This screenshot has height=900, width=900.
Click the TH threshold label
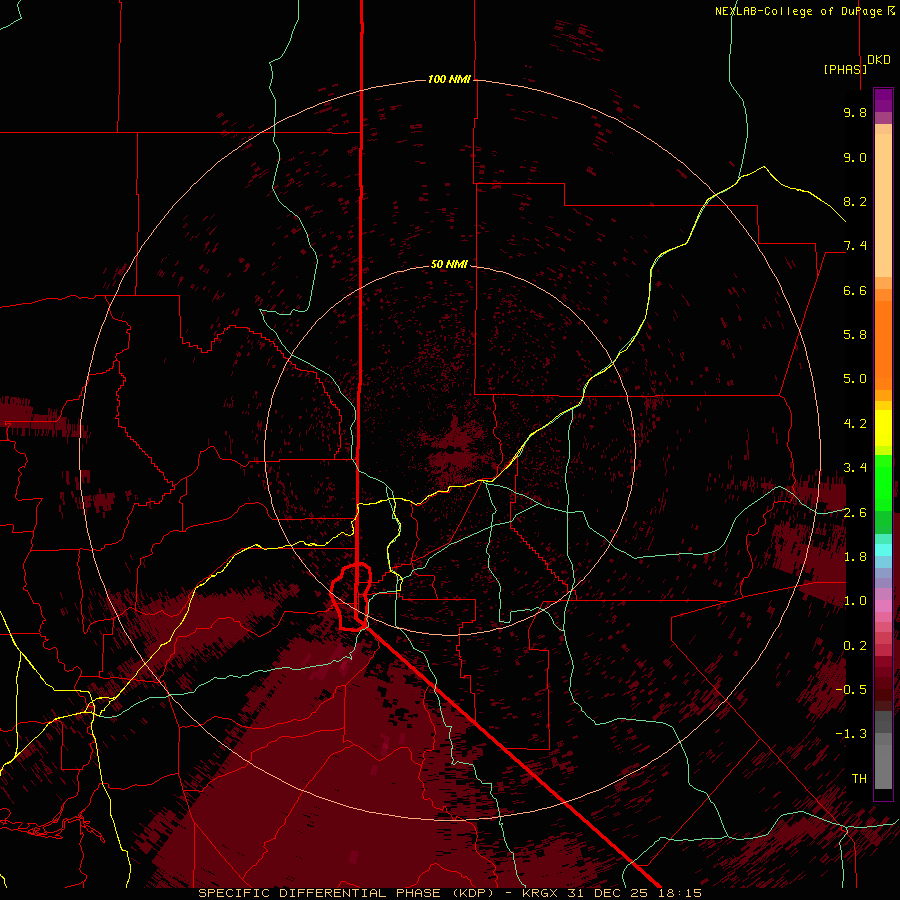[859, 779]
